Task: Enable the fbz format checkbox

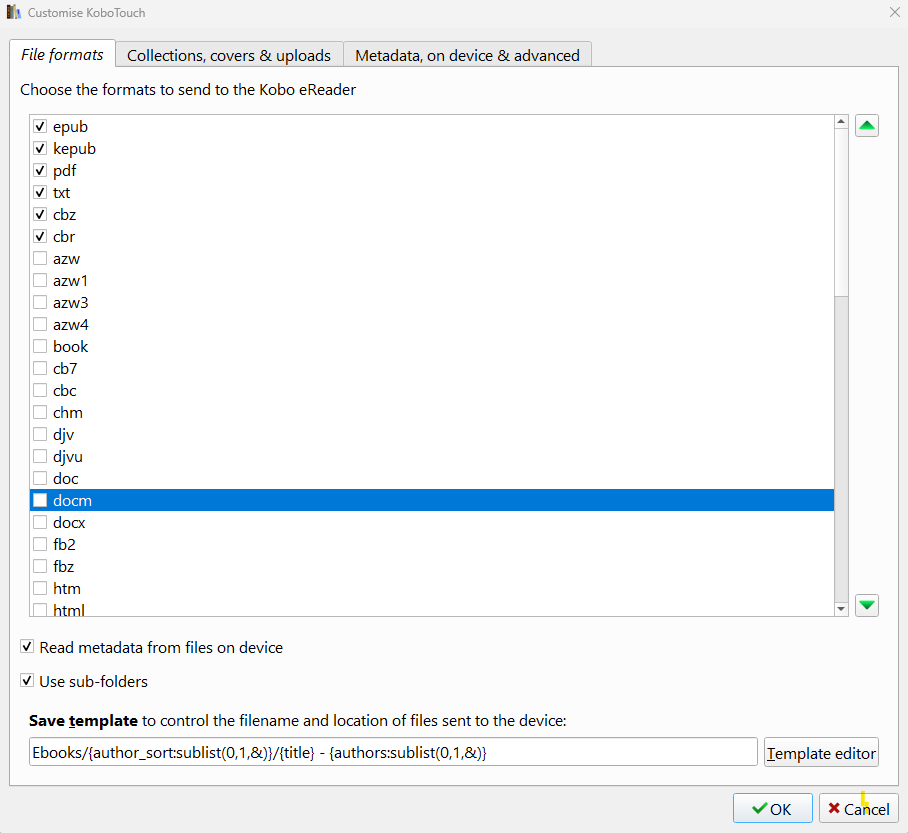Action: pos(40,567)
